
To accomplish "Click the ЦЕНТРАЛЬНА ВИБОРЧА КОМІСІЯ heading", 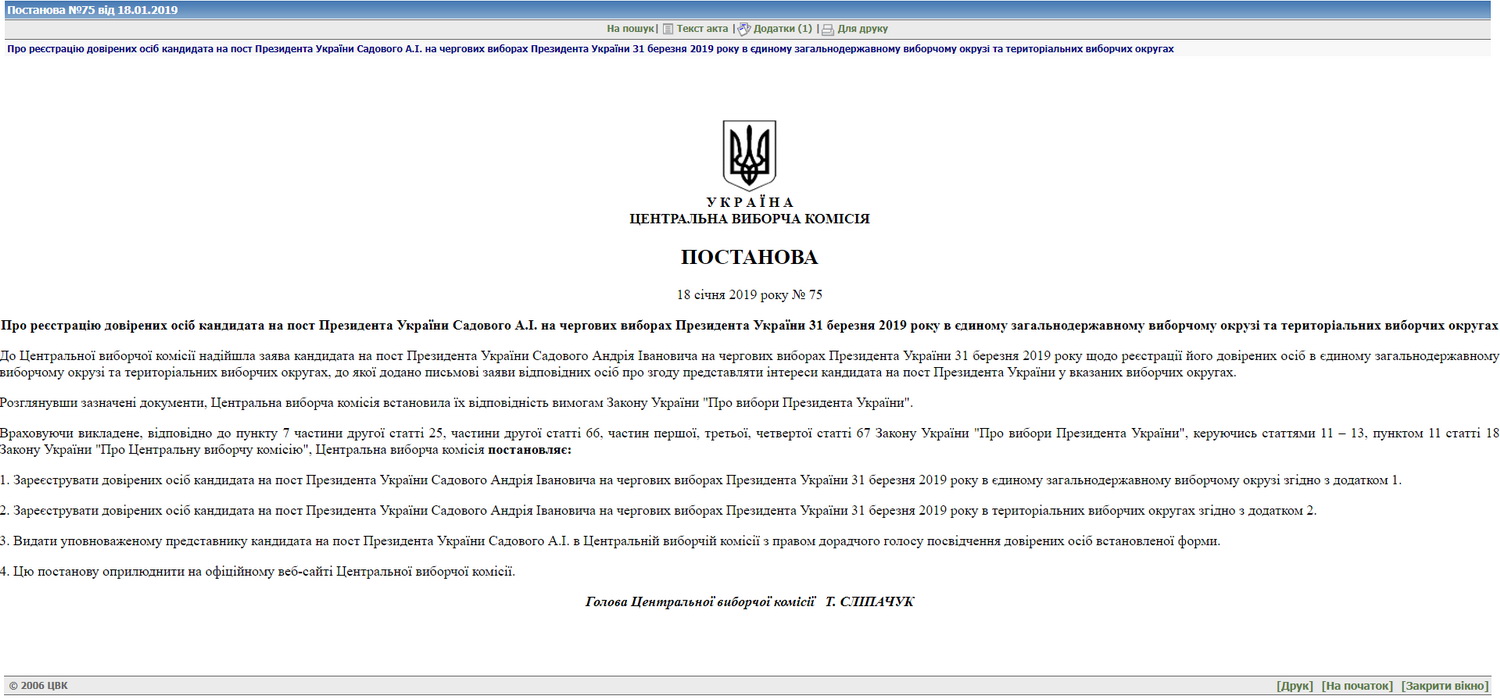I will 749,218.
